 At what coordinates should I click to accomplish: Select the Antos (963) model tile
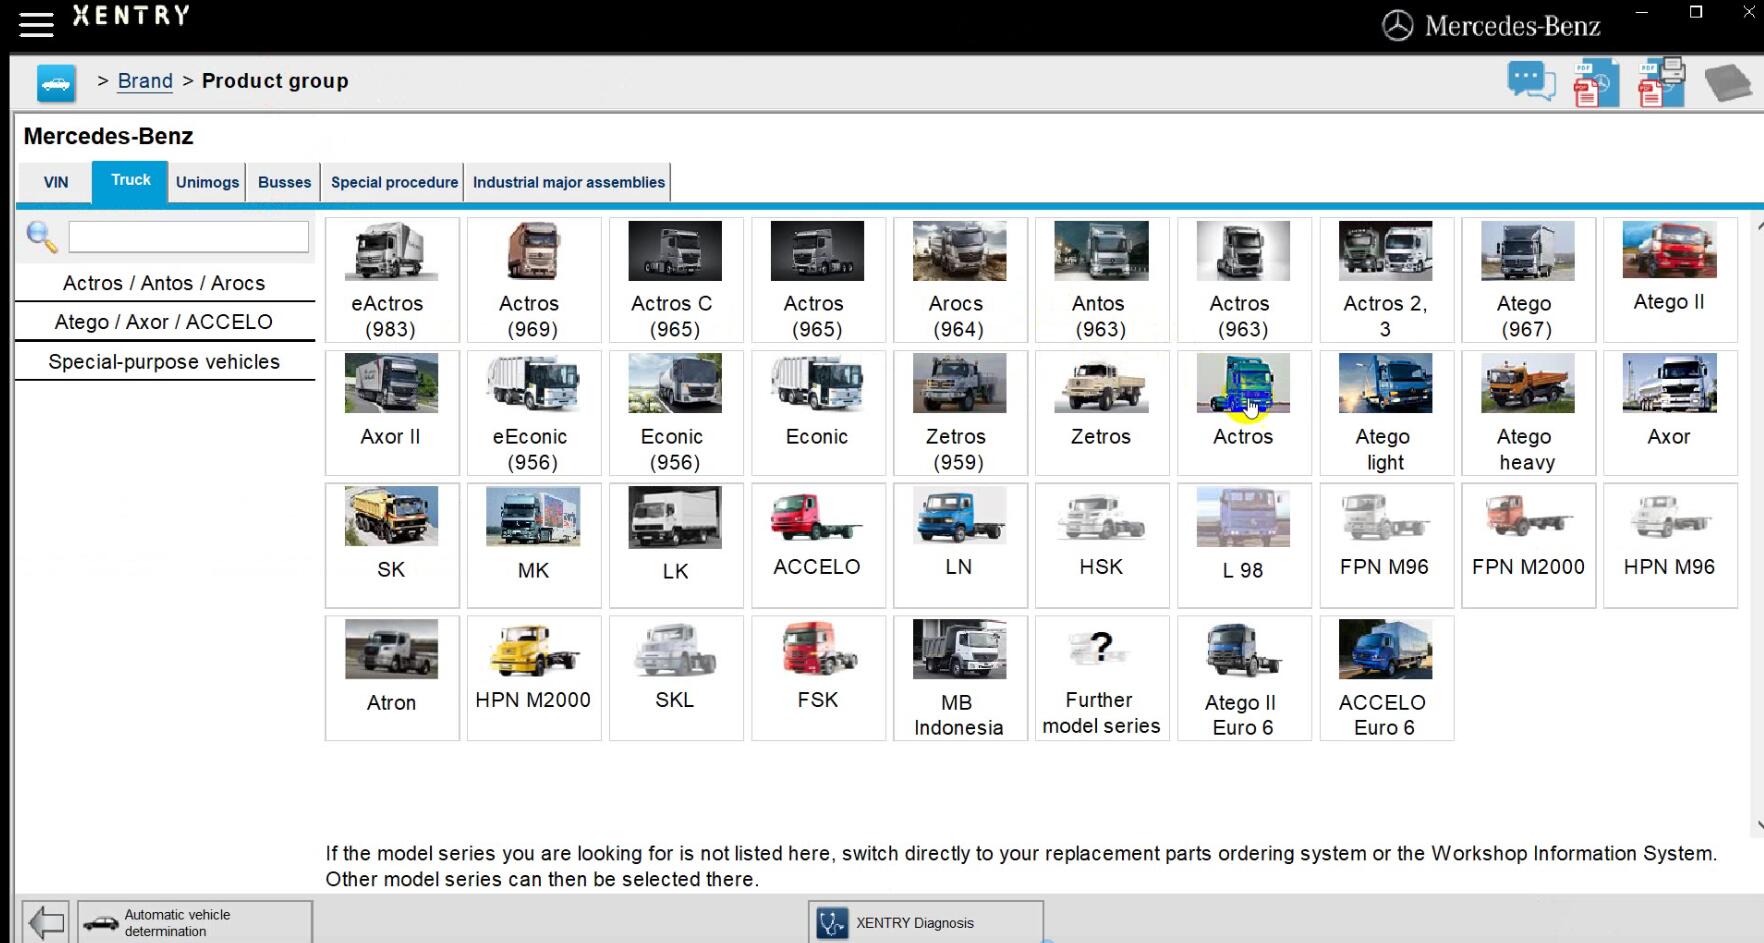tap(1102, 280)
